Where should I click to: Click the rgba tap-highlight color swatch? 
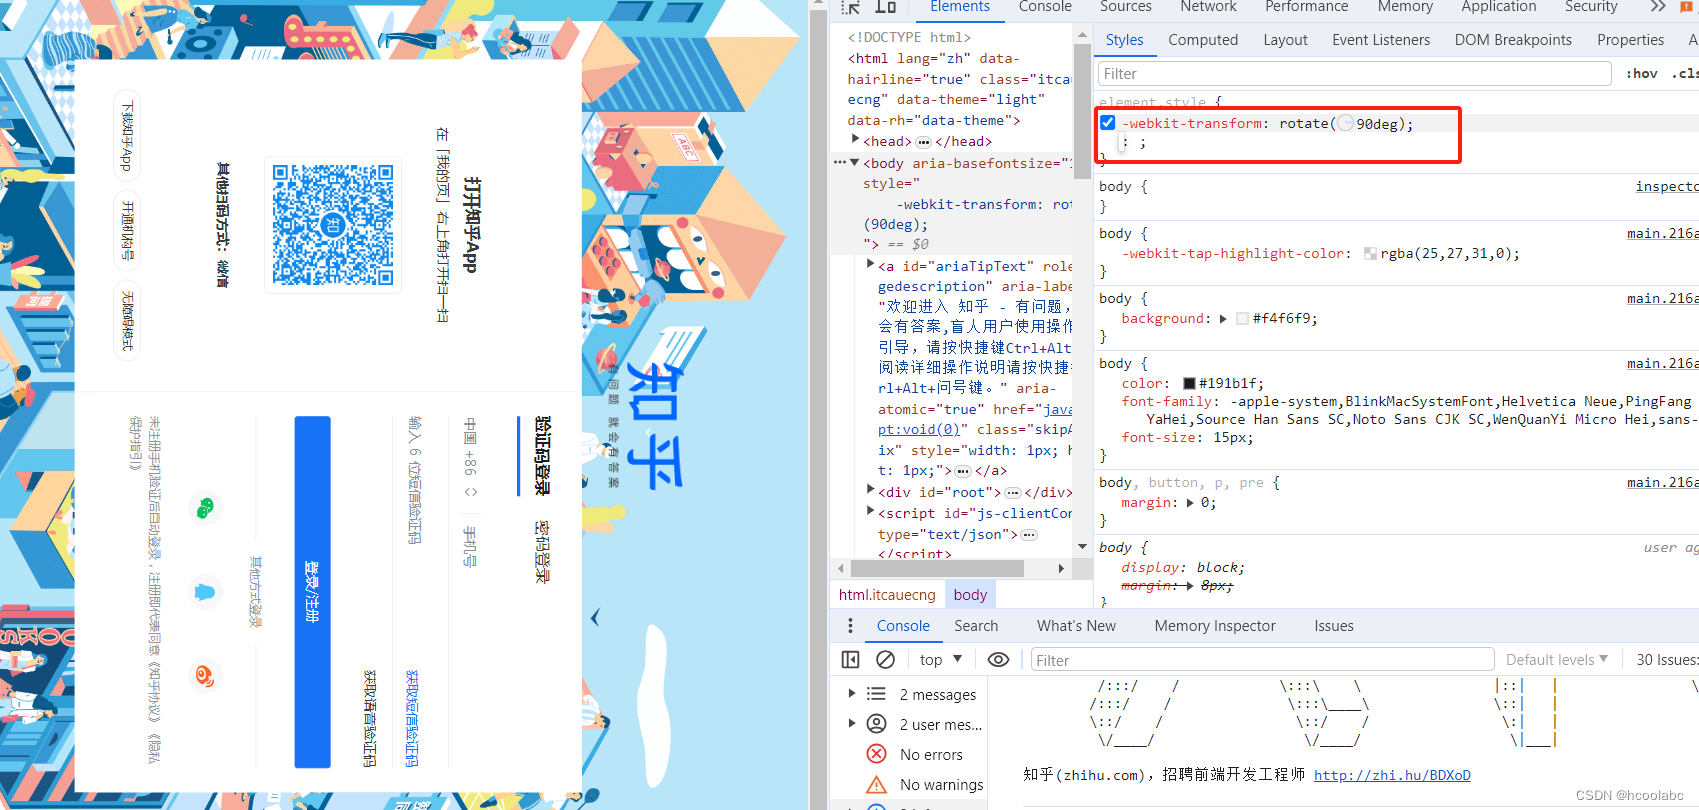pyautogui.click(x=1370, y=254)
